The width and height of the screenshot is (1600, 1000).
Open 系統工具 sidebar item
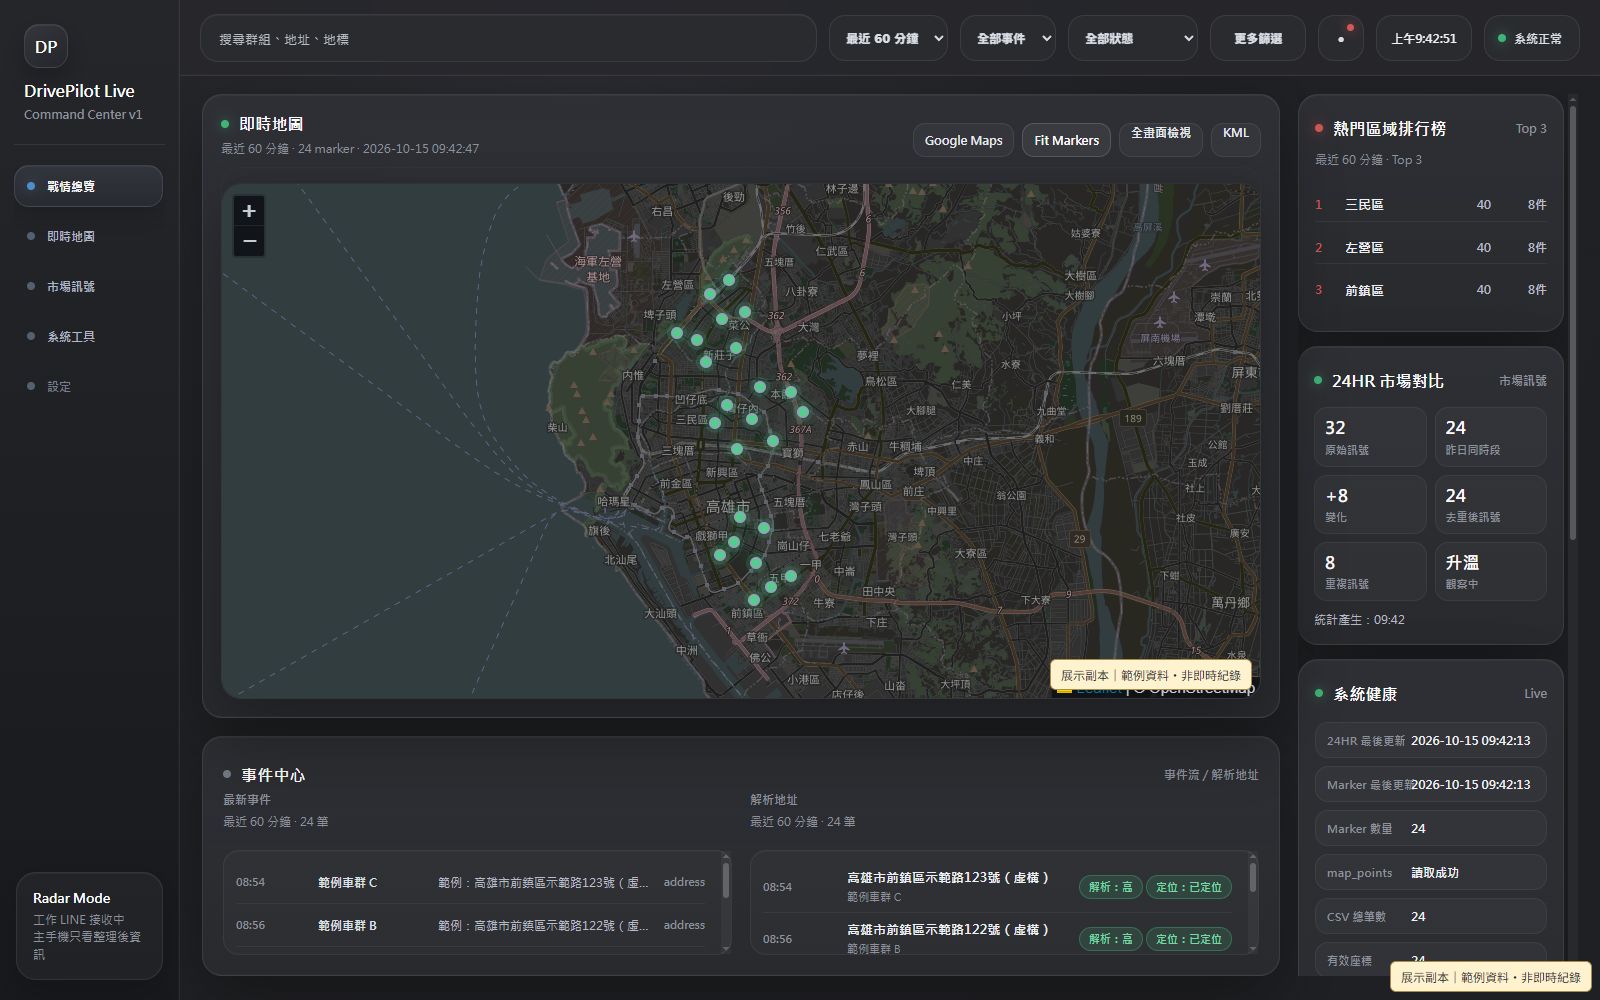click(88, 336)
